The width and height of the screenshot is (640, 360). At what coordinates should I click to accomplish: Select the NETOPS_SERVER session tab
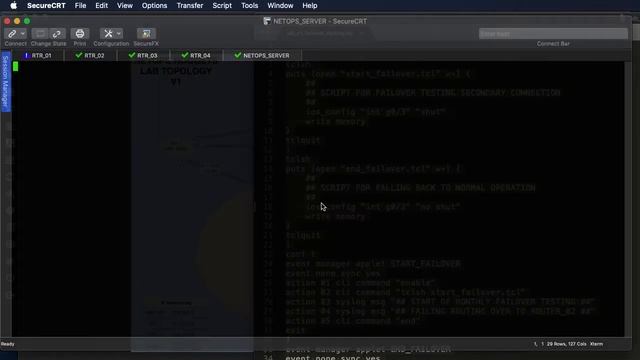pyautogui.click(x=262, y=56)
